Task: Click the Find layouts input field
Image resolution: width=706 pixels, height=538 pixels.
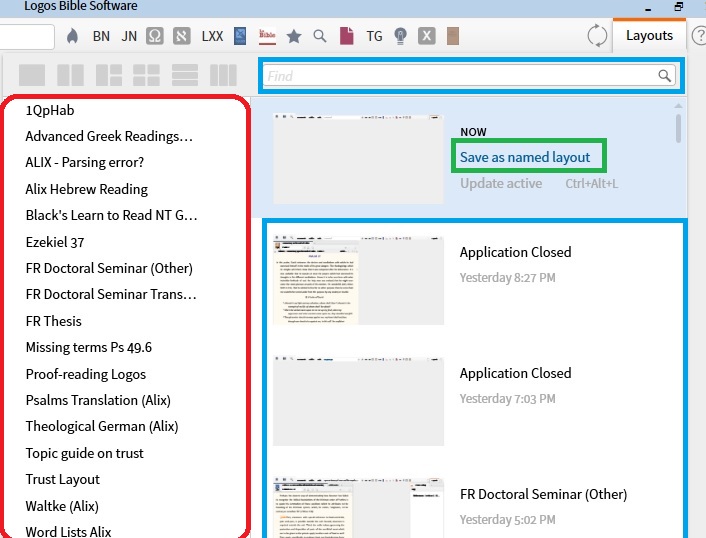Action: point(469,76)
